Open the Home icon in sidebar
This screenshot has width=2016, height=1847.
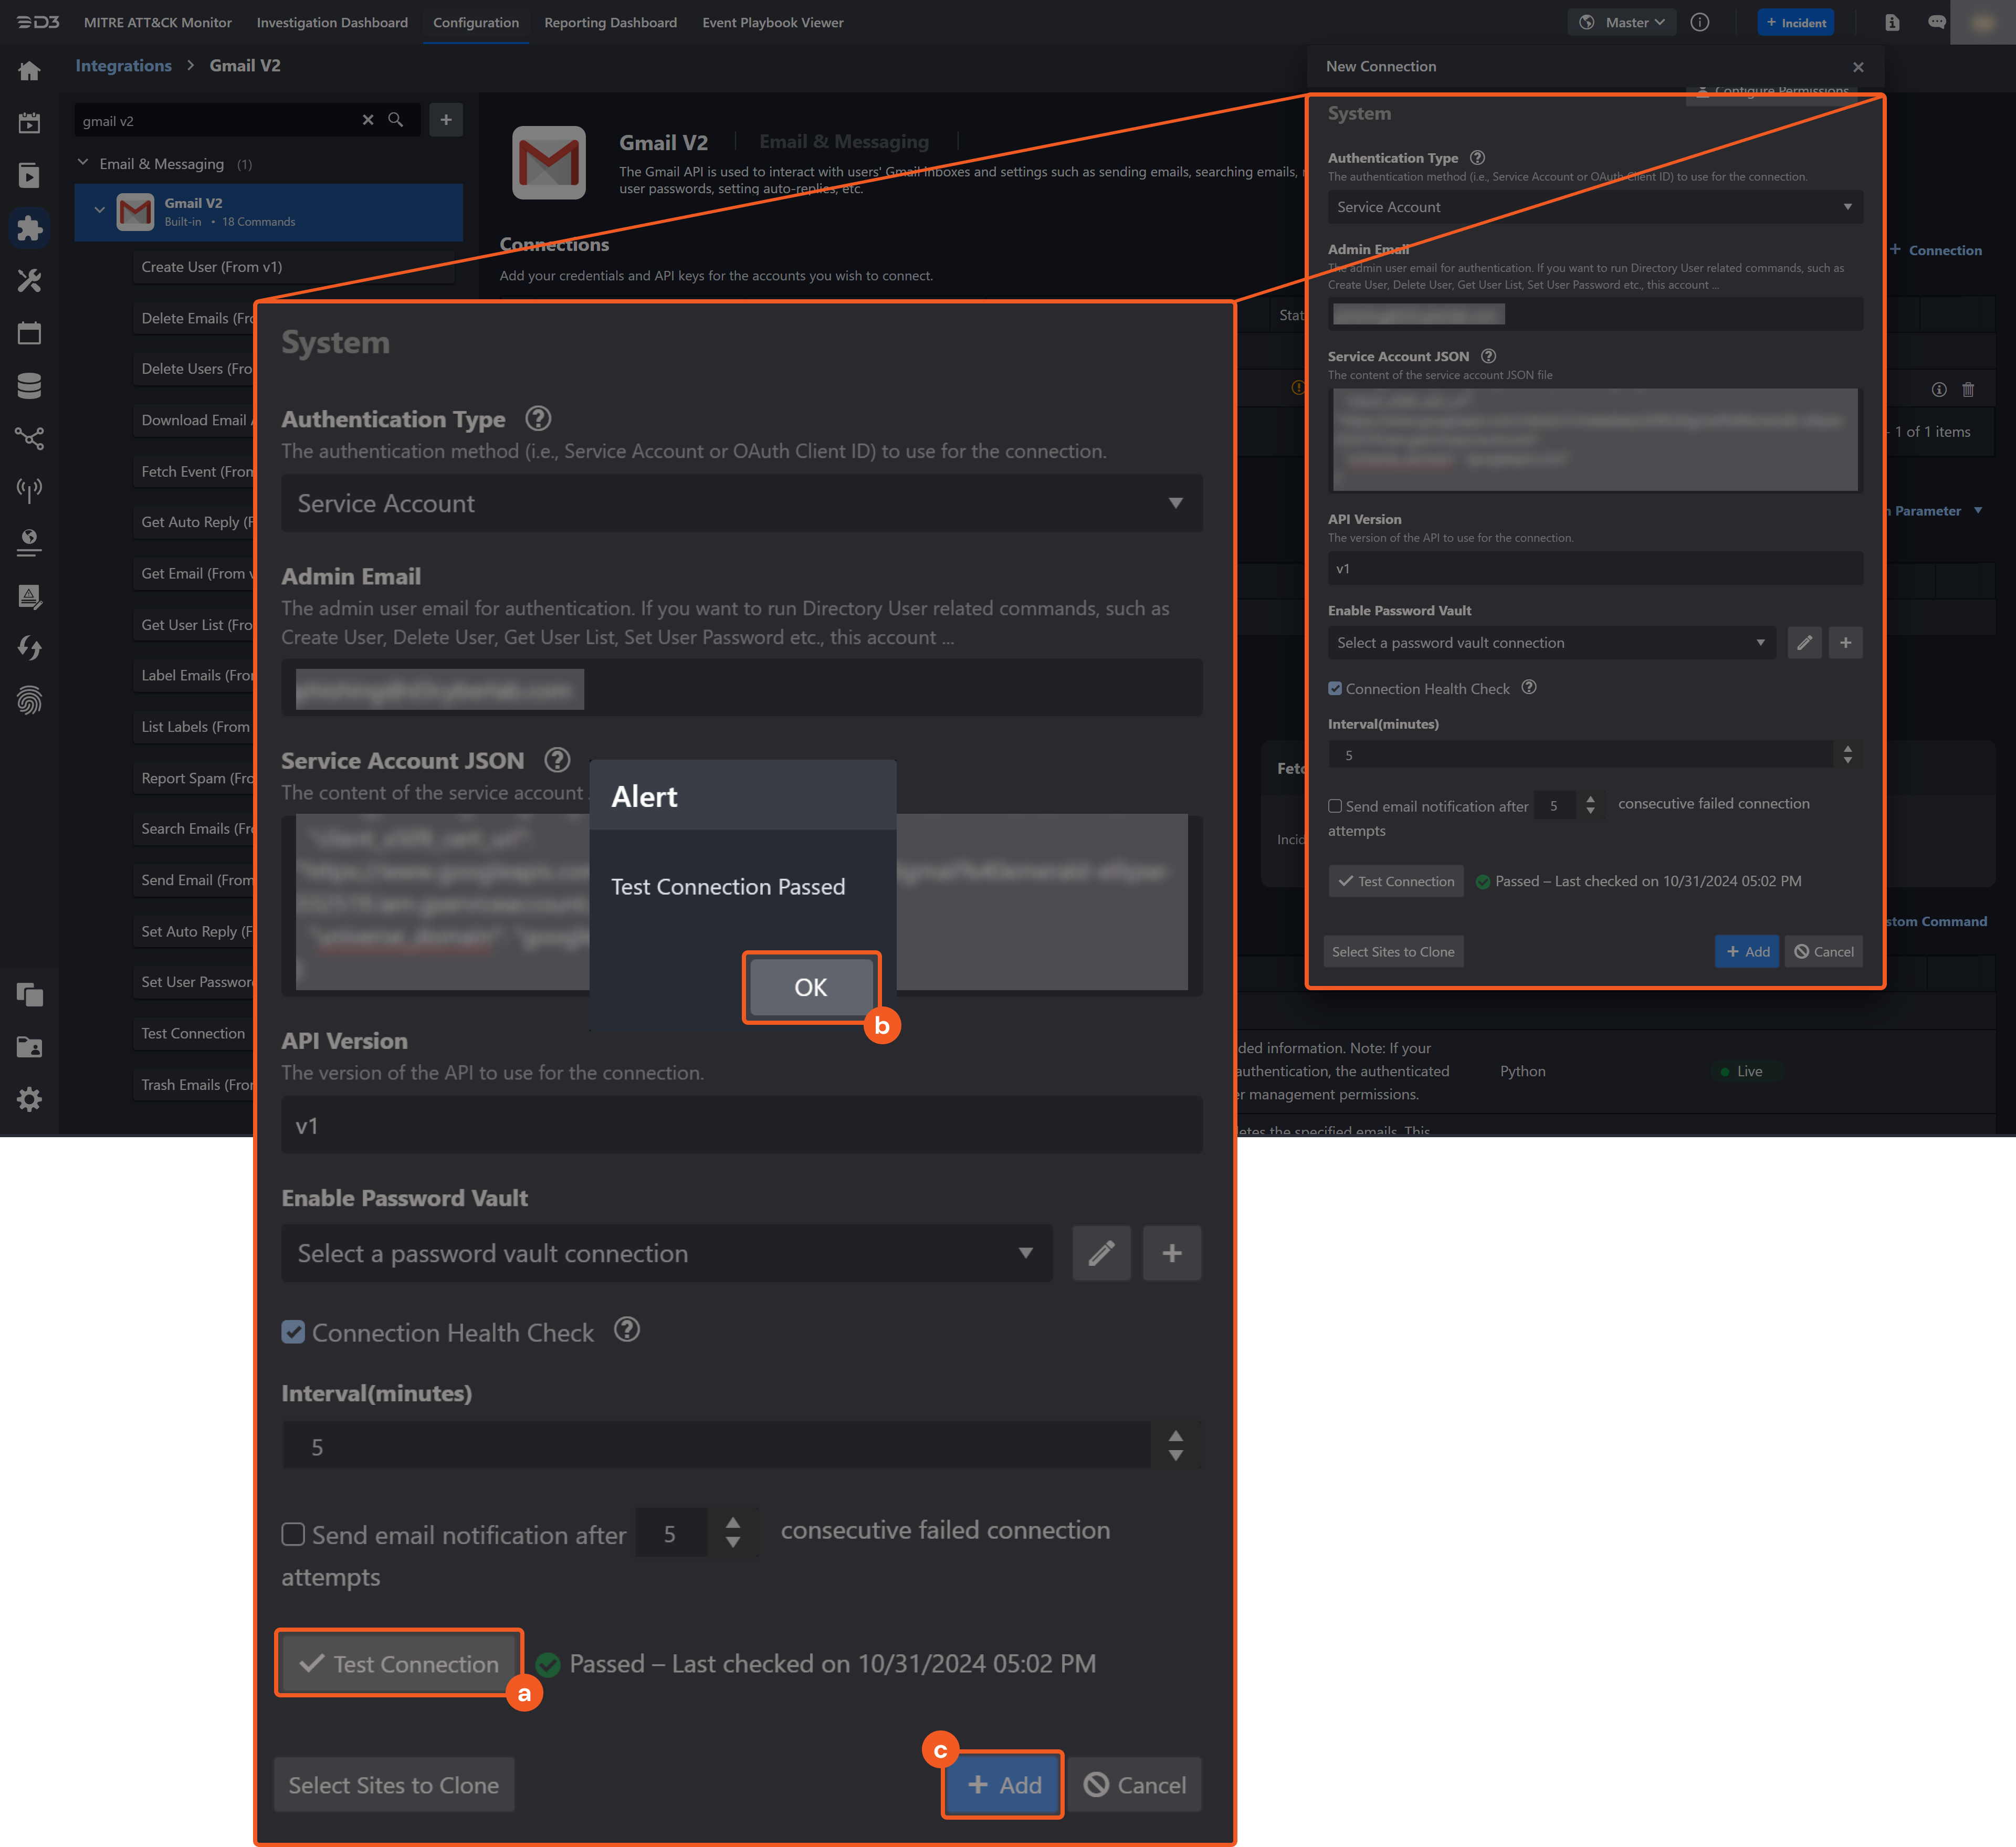tap(29, 70)
